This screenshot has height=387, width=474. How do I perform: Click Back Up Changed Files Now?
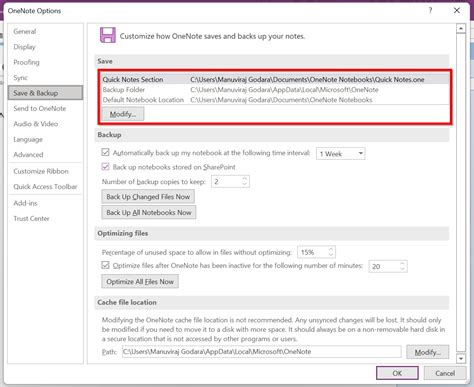[148, 197]
